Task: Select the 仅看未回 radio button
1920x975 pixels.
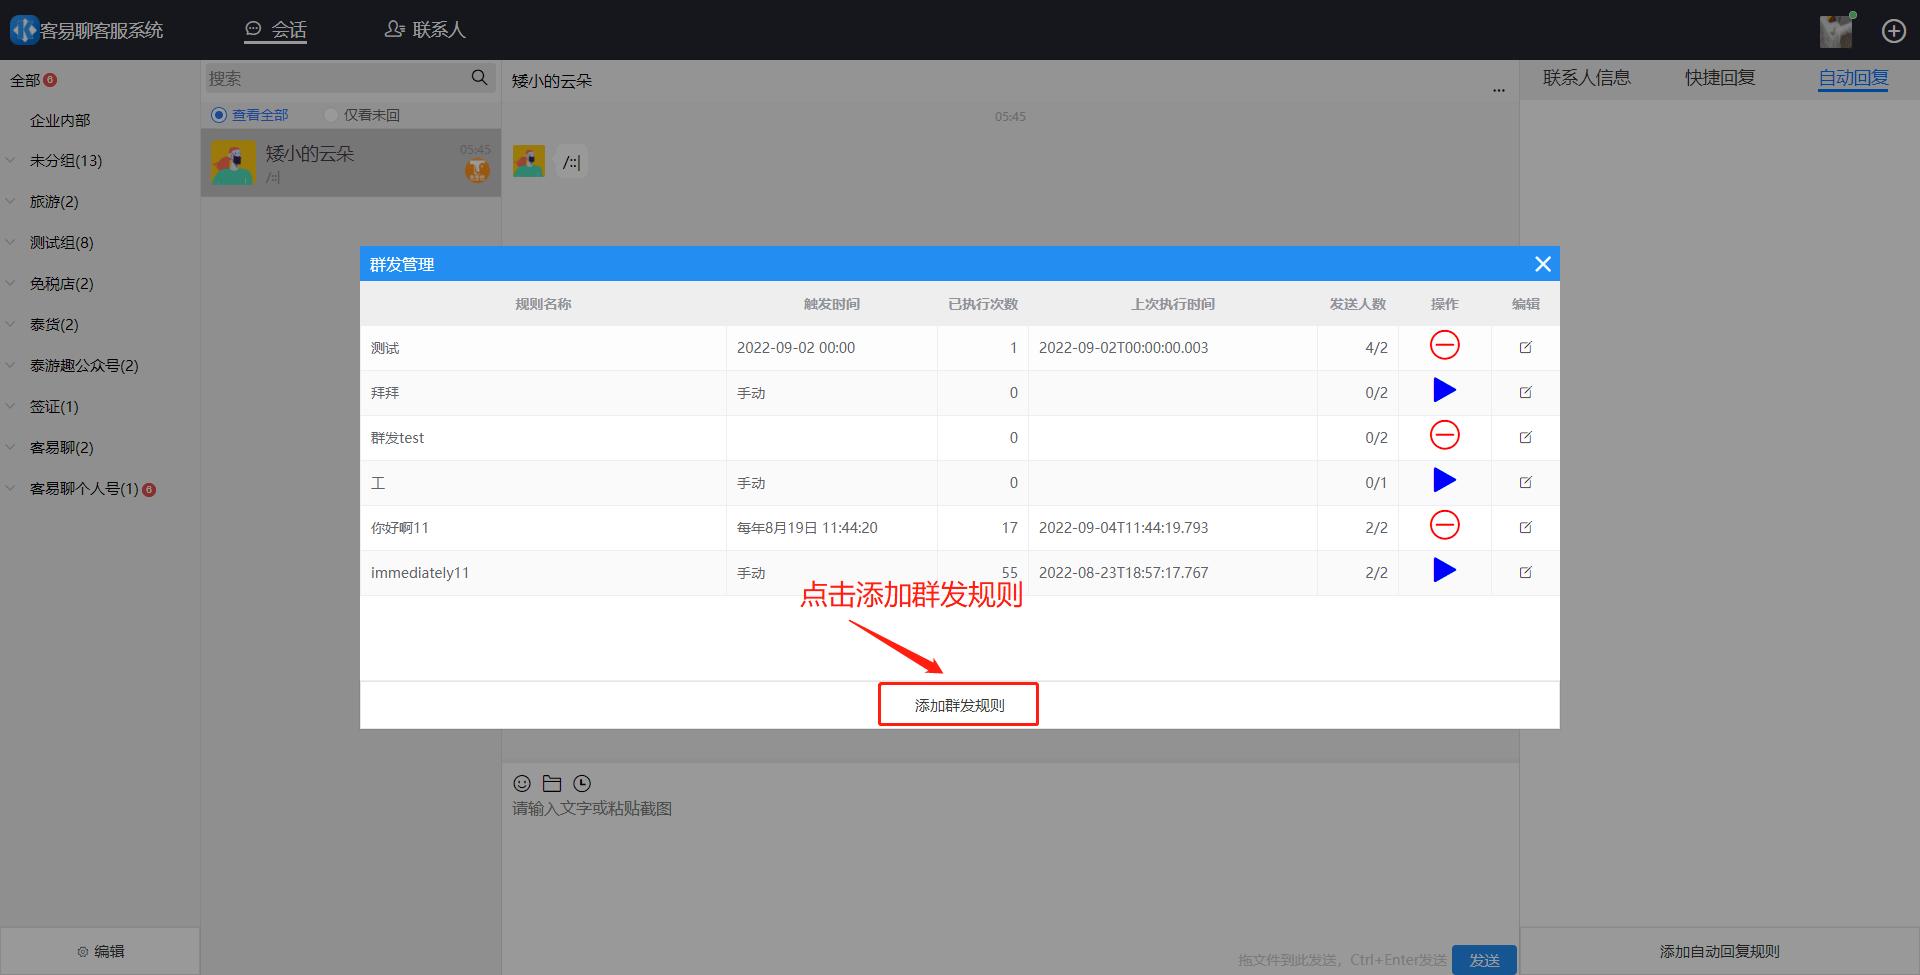Action: [330, 114]
